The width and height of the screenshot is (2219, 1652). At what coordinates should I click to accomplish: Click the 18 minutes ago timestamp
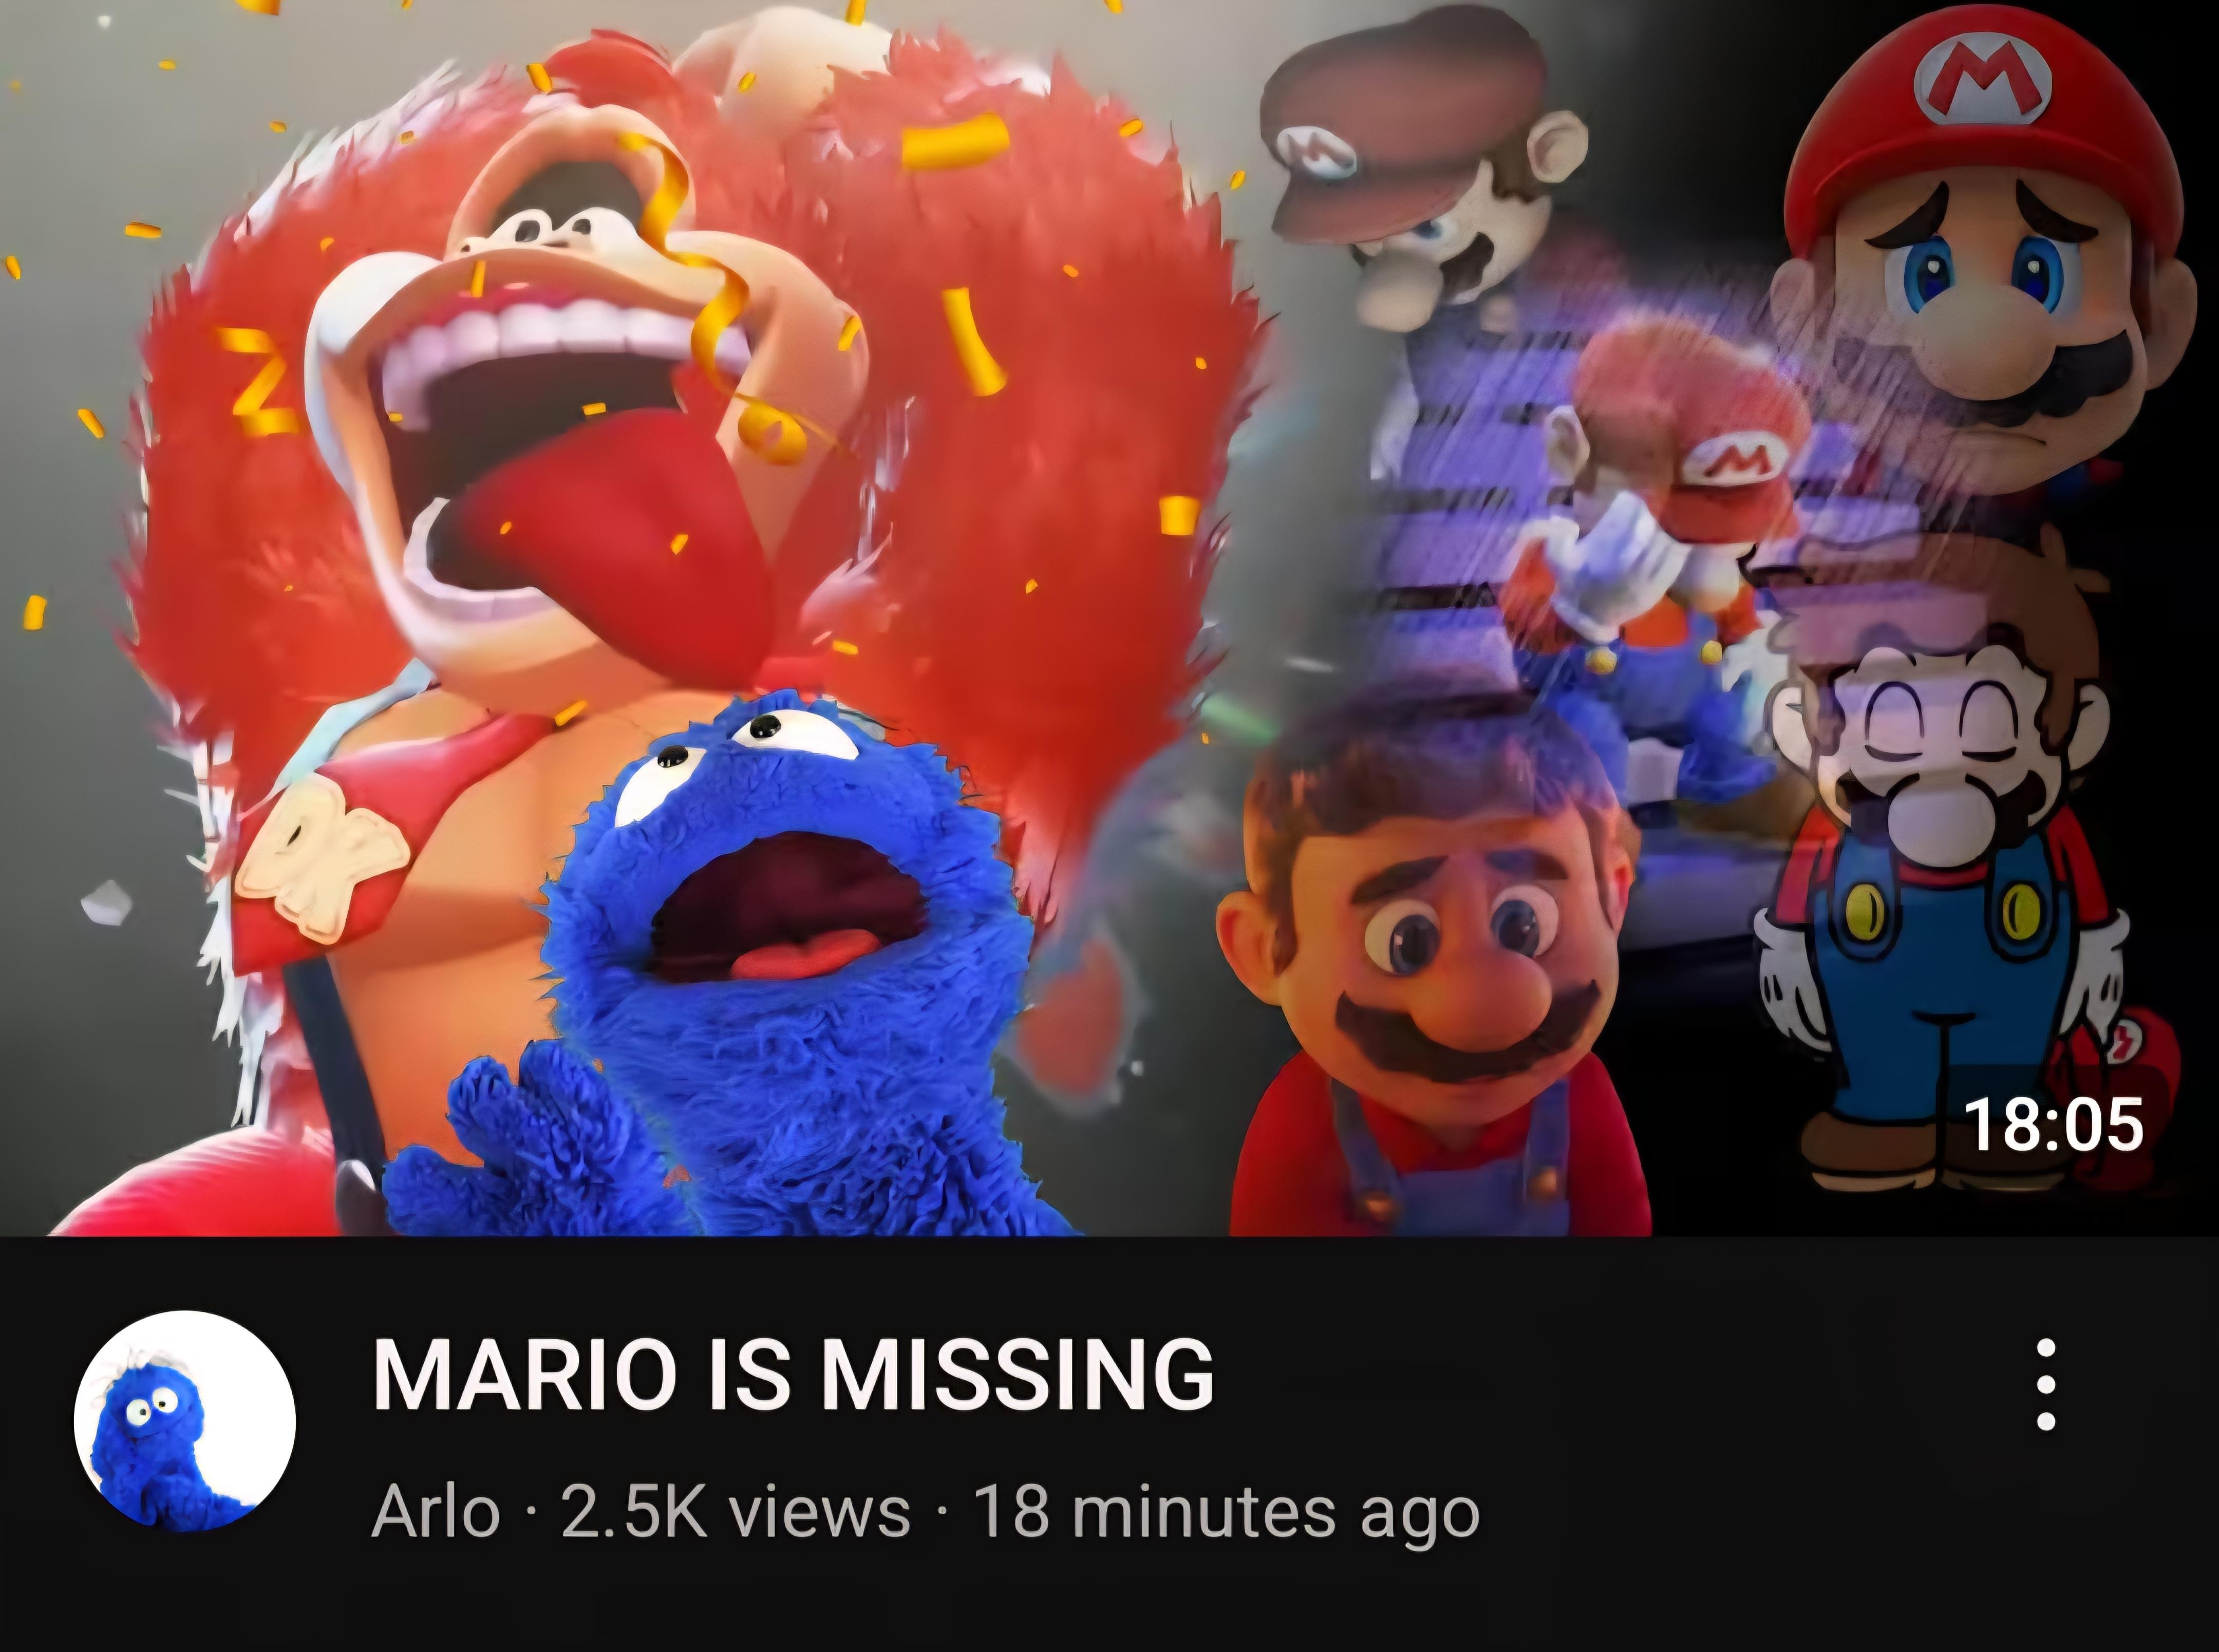pos(1226,1513)
